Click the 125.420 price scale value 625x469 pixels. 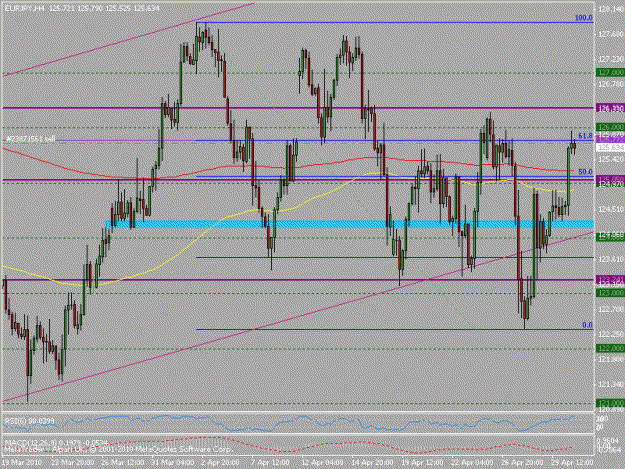(x=611, y=159)
